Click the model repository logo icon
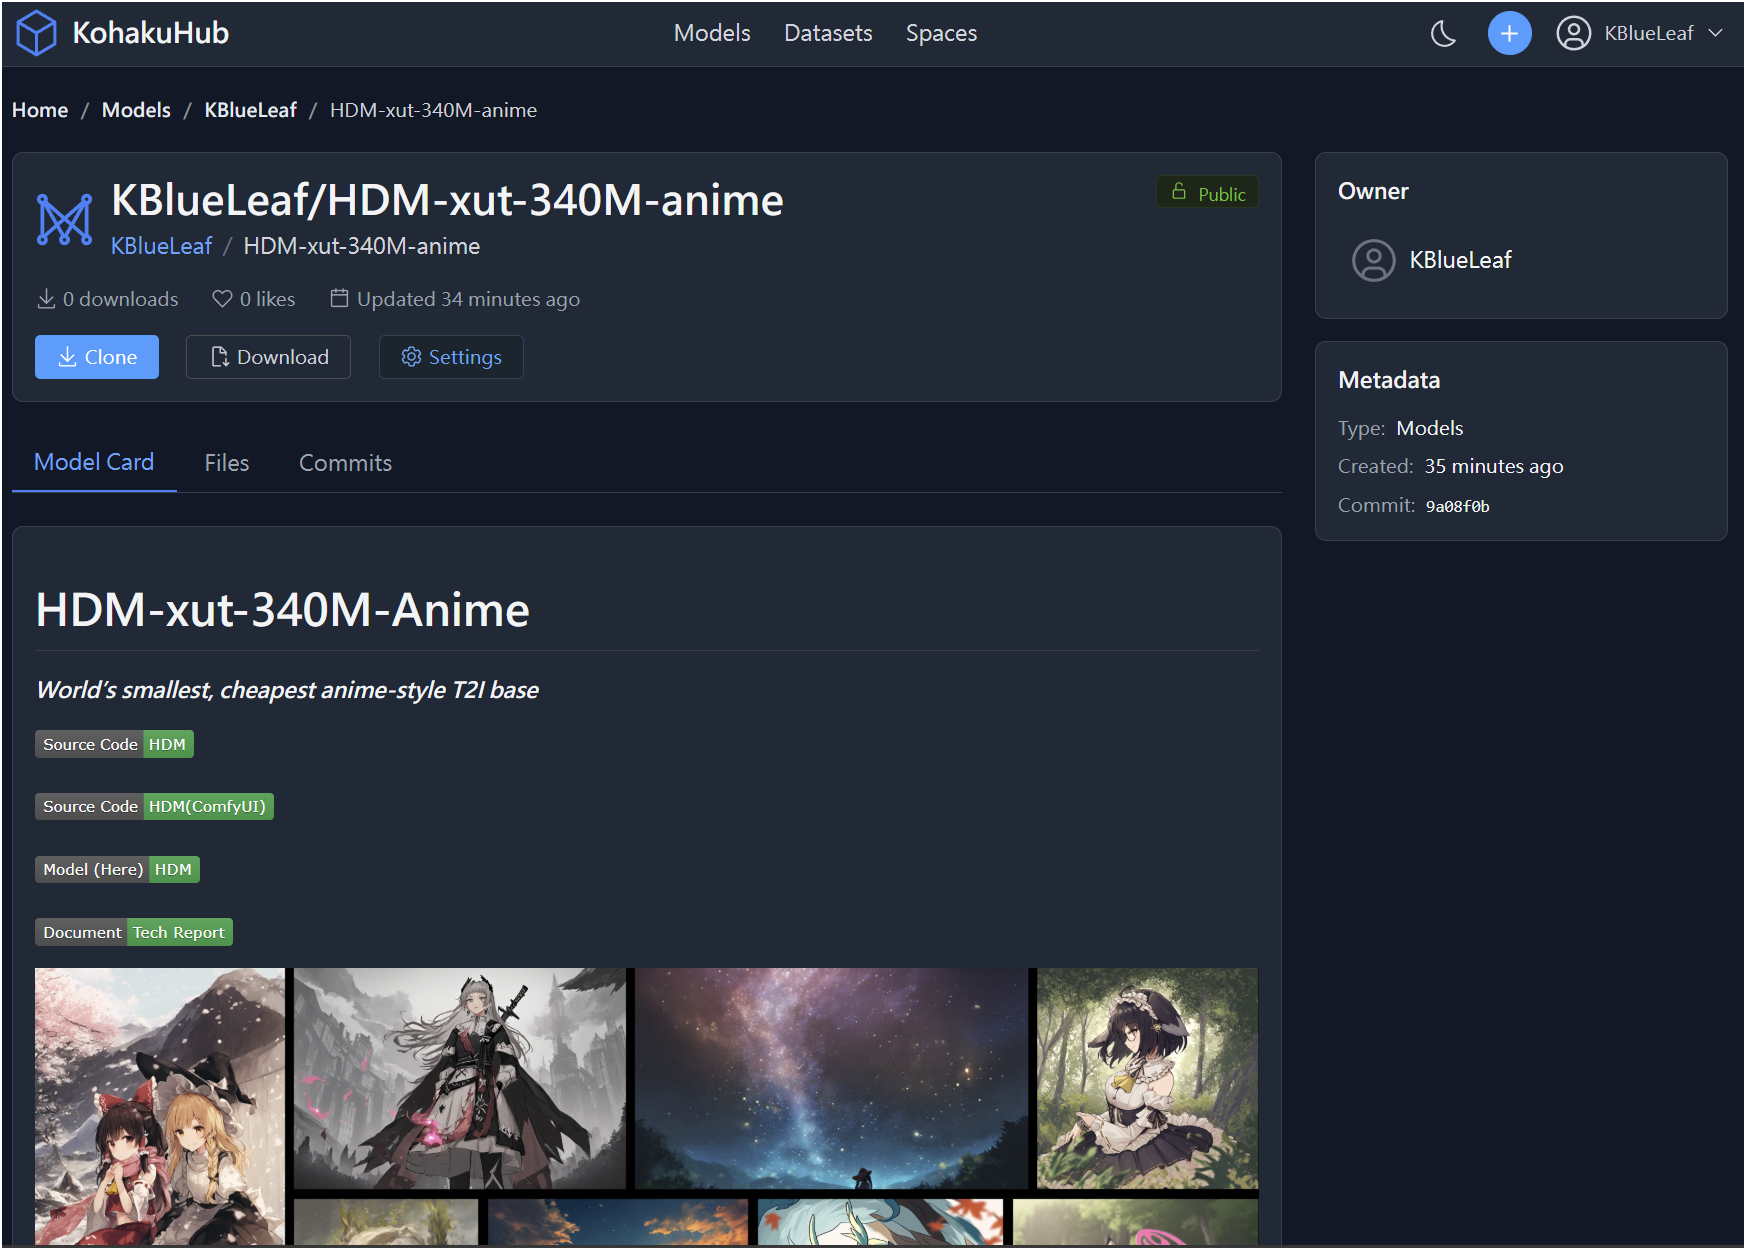The image size is (1746, 1250). (64, 219)
